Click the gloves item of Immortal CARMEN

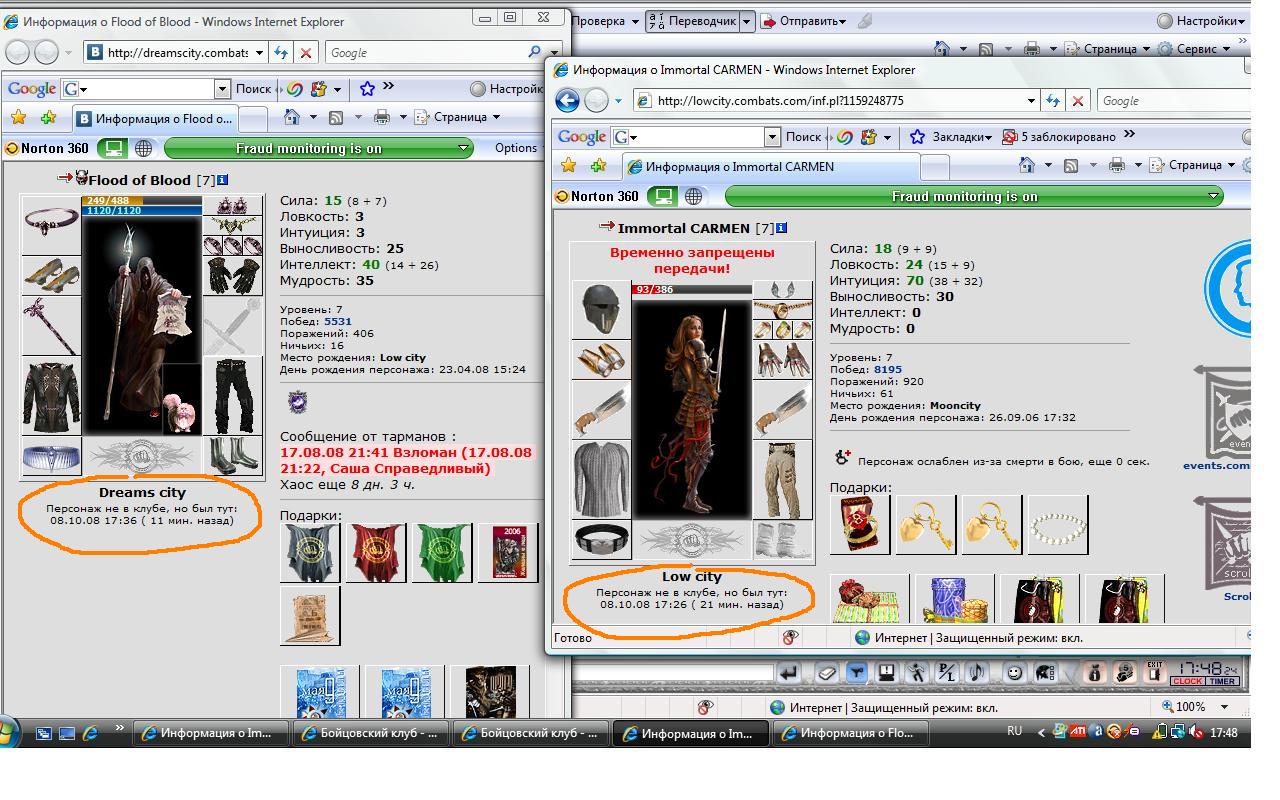782,360
